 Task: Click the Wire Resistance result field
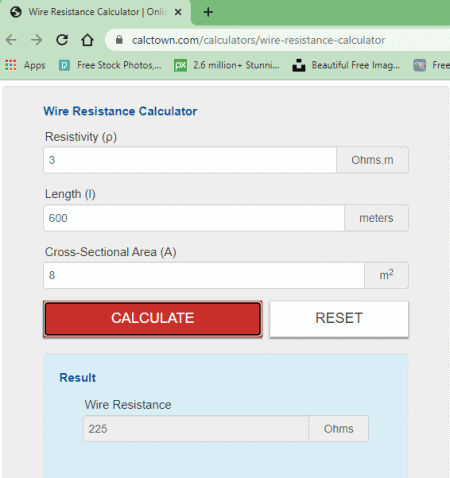click(196, 429)
